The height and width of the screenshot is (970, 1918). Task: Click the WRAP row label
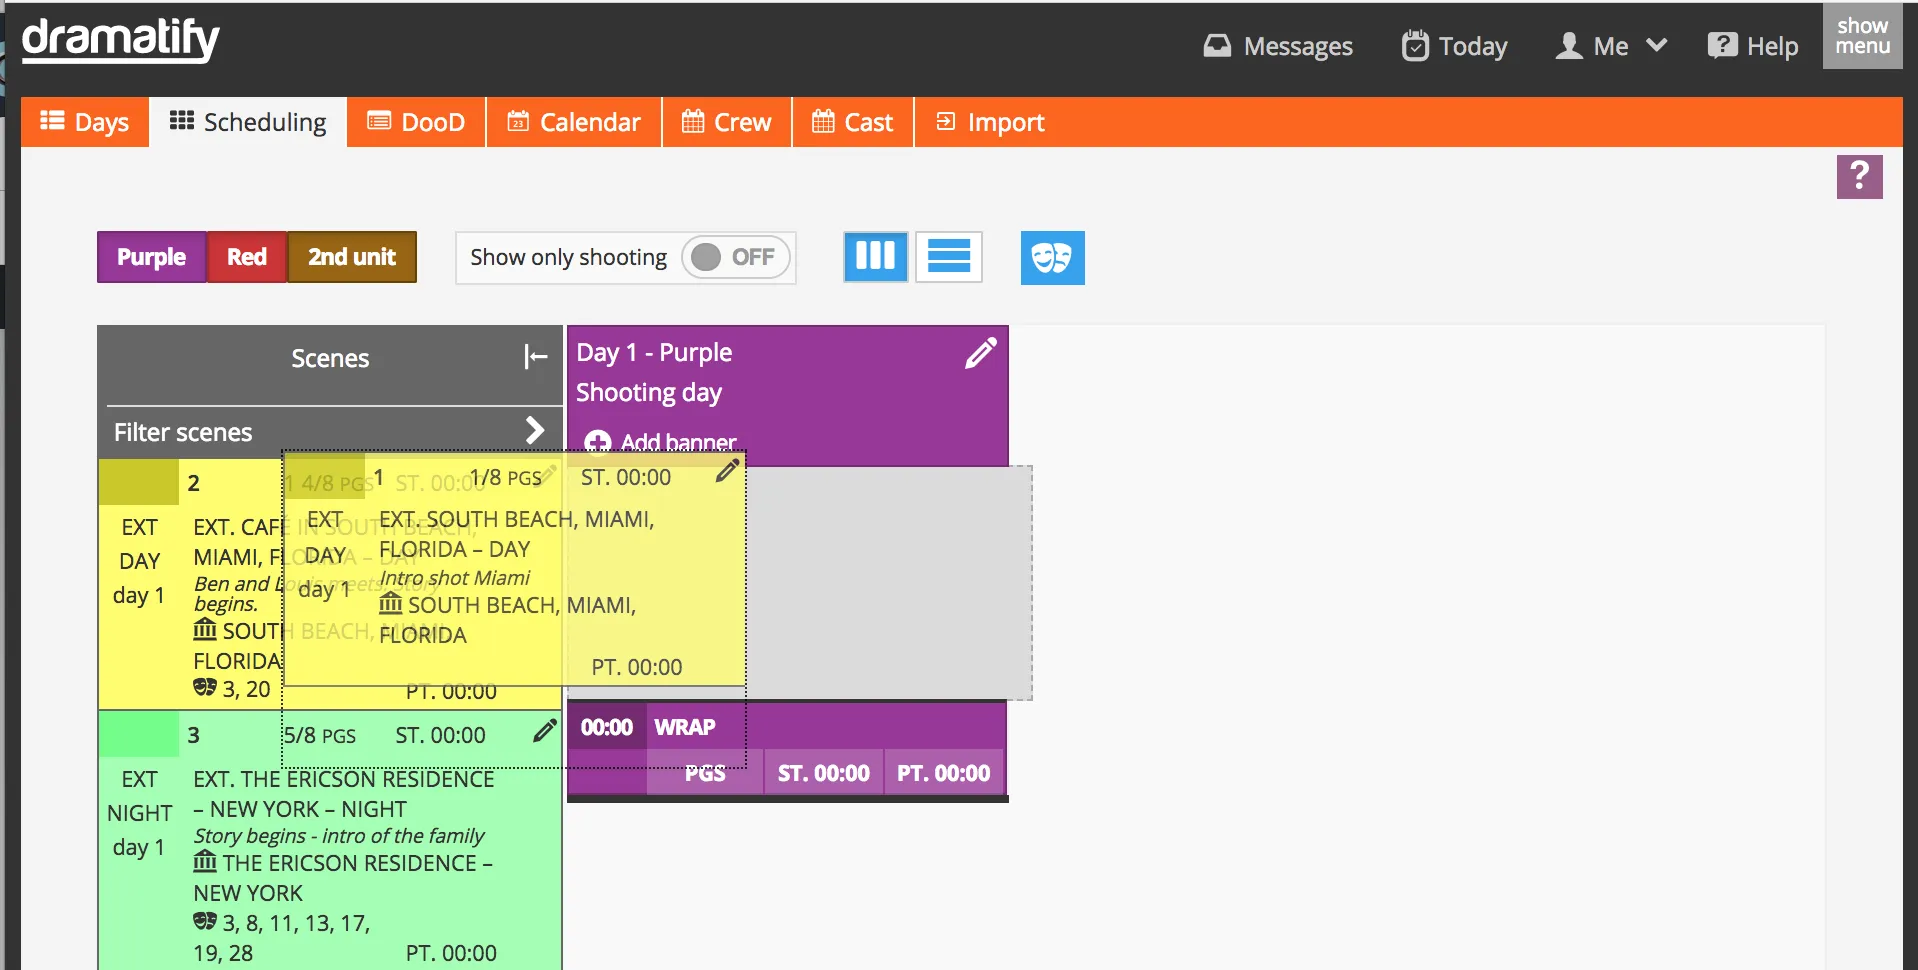[685, 727]
